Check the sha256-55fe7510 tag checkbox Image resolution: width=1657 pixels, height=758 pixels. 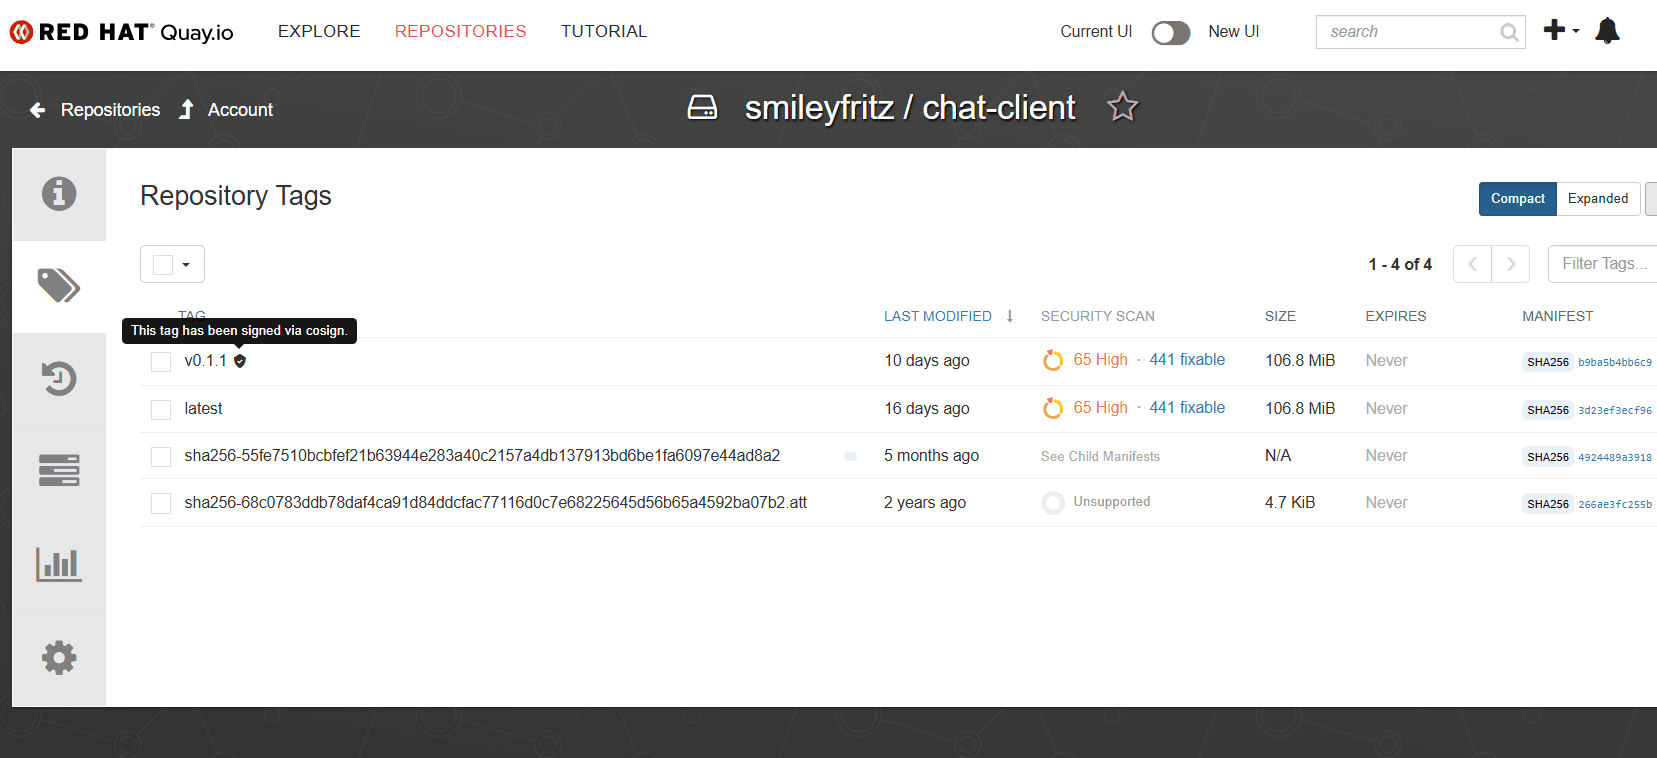click(x=161, y=457)
